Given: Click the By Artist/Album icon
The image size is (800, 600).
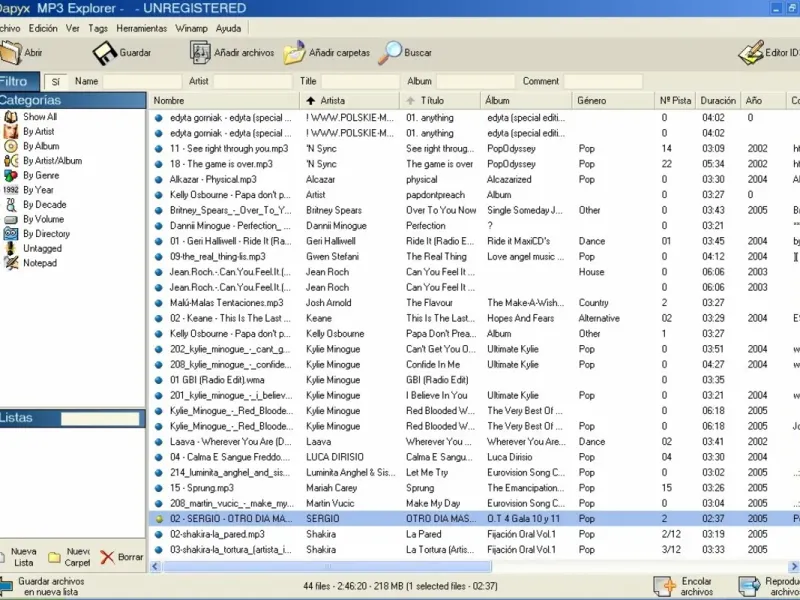Looking at the screenshot, I should tap(11, 161).
